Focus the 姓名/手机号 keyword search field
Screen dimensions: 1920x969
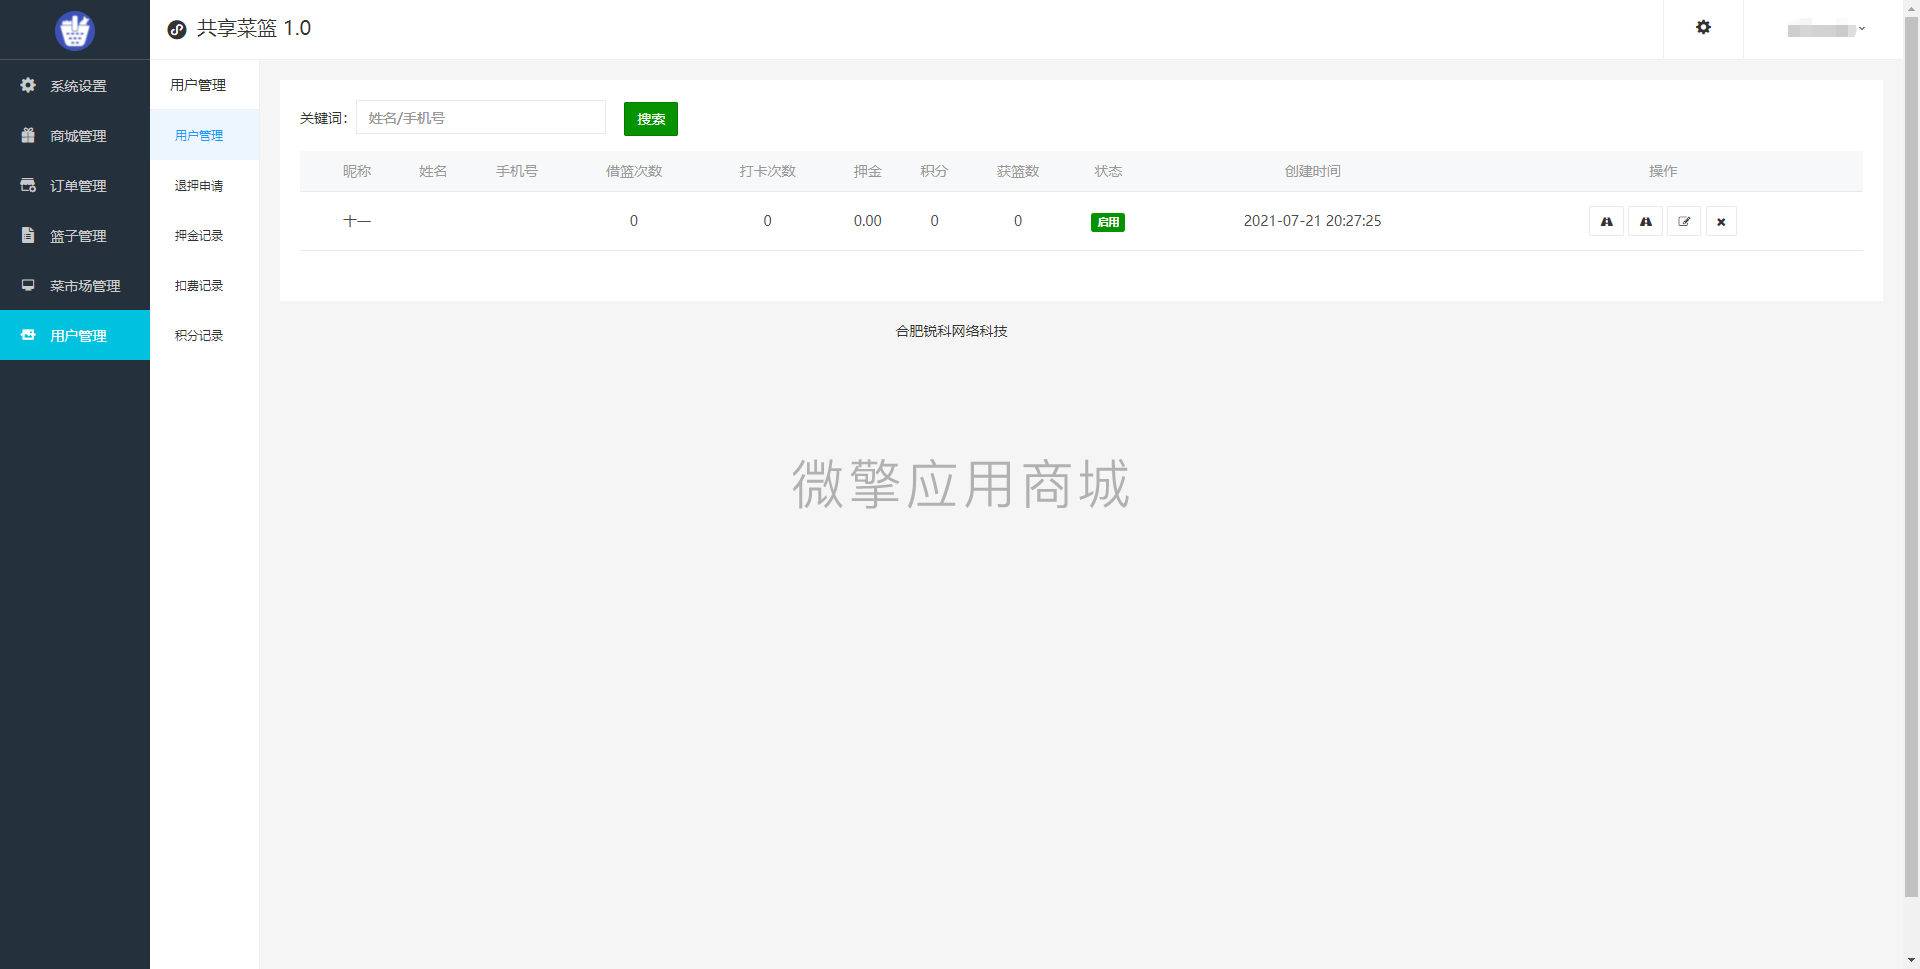(481, 118)
